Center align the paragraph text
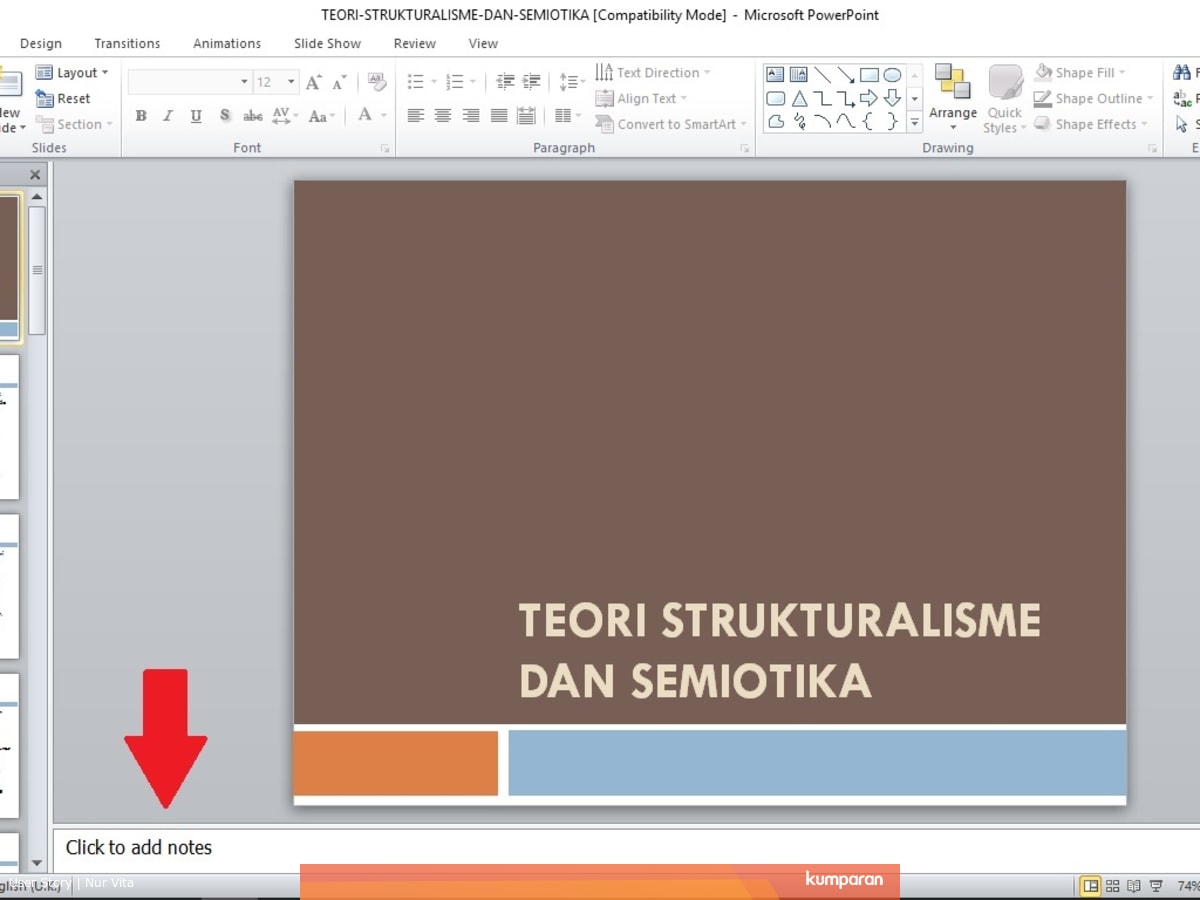The image size is (1200, 900). (443, 116)
